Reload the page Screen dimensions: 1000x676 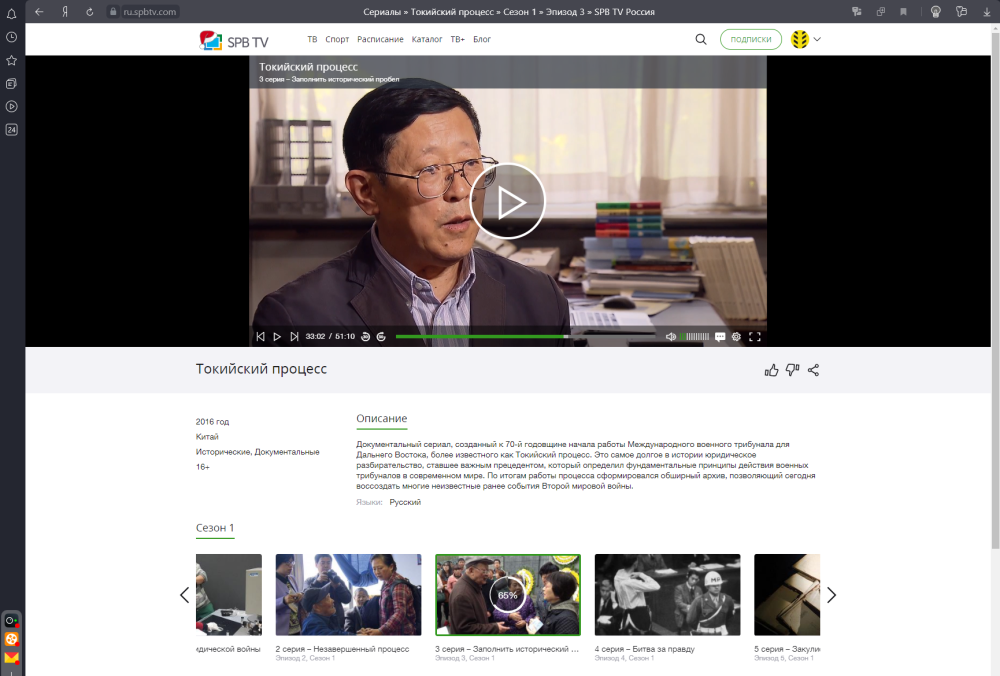pos(89,11)
